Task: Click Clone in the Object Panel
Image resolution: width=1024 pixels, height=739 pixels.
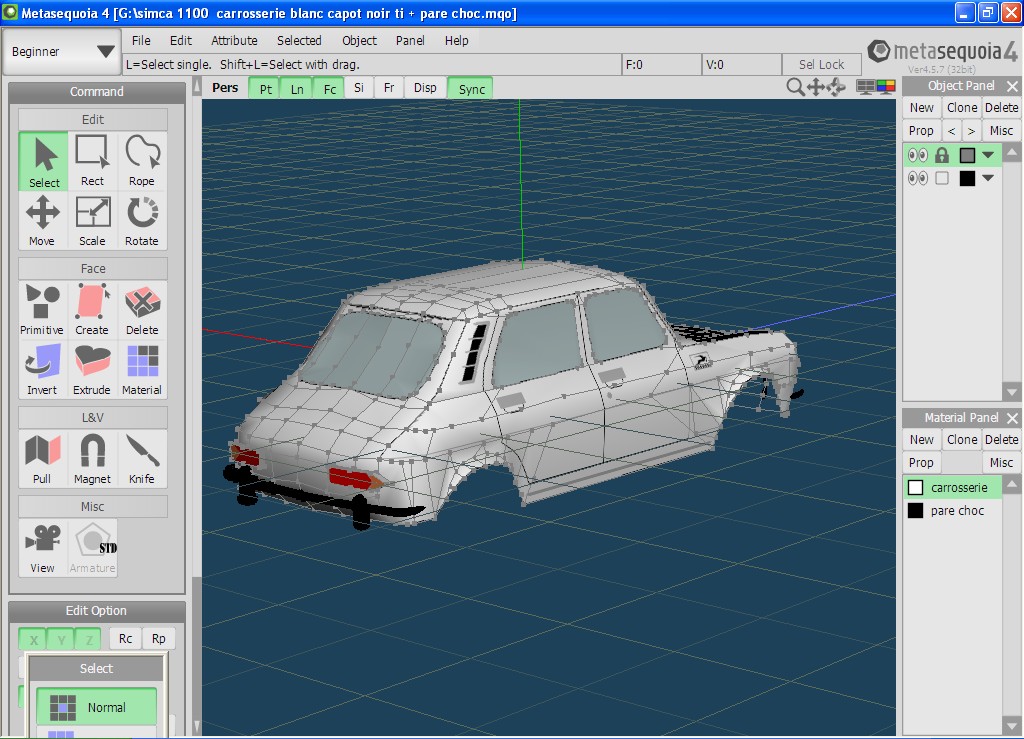Action: (962, 108)
